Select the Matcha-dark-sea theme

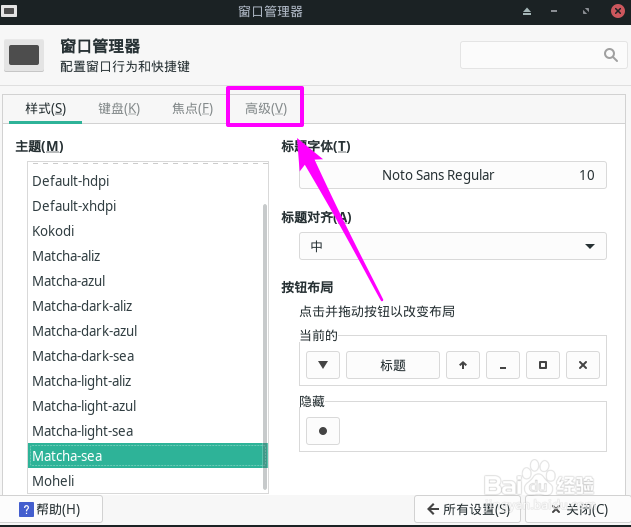coord(147,356)
